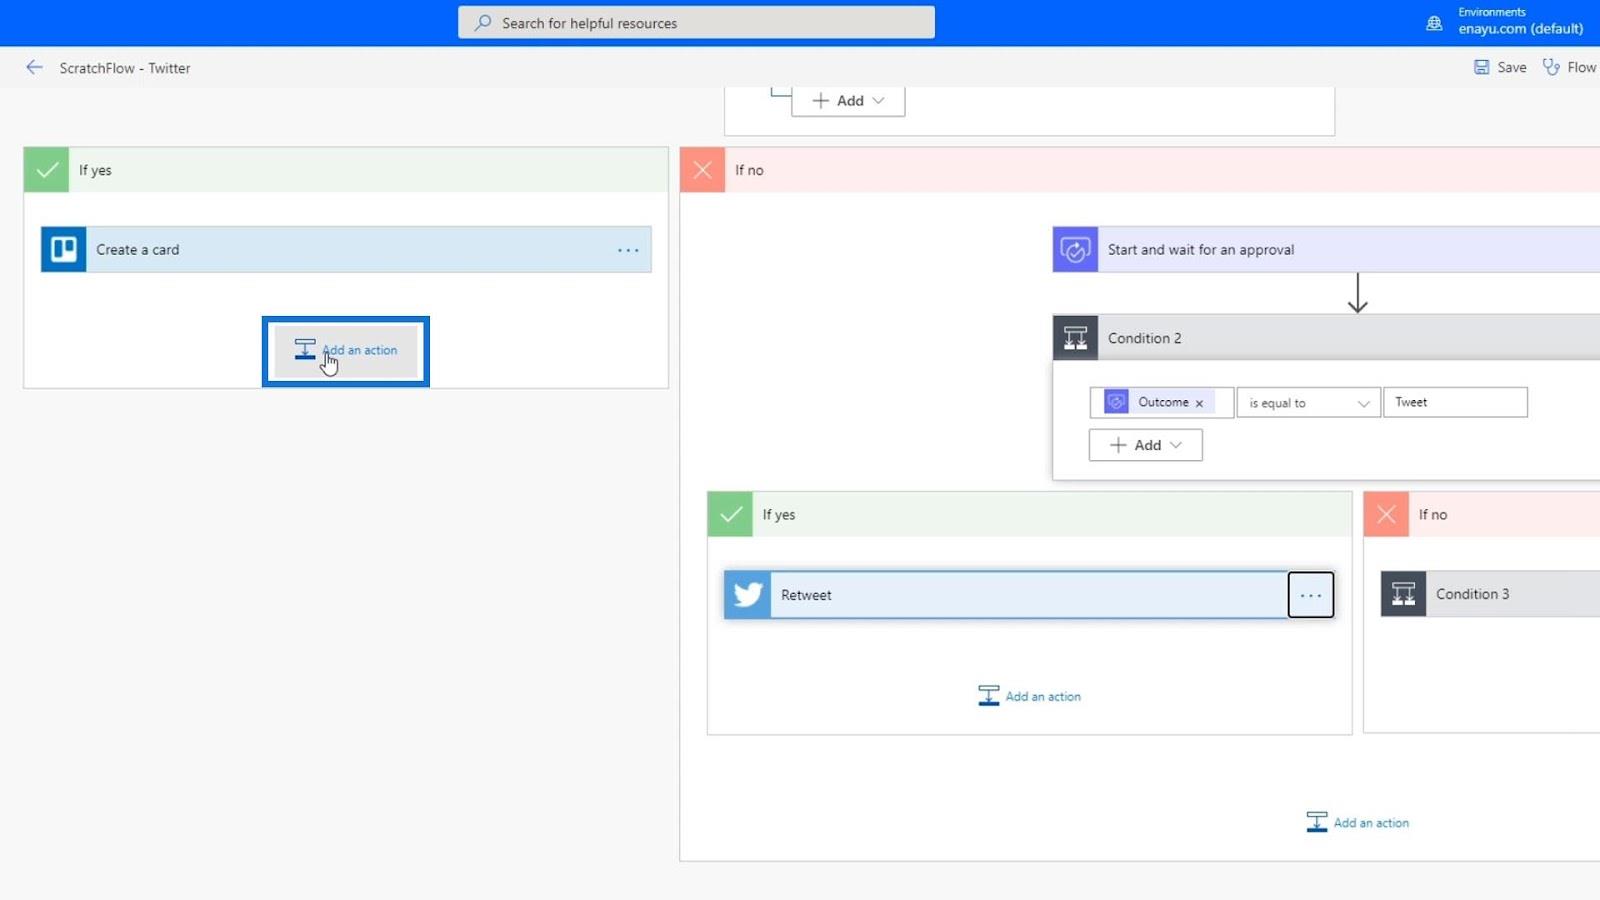Open the Flow checker button
Screen dimensions: 1600x900
click(x=1570, y=67)
